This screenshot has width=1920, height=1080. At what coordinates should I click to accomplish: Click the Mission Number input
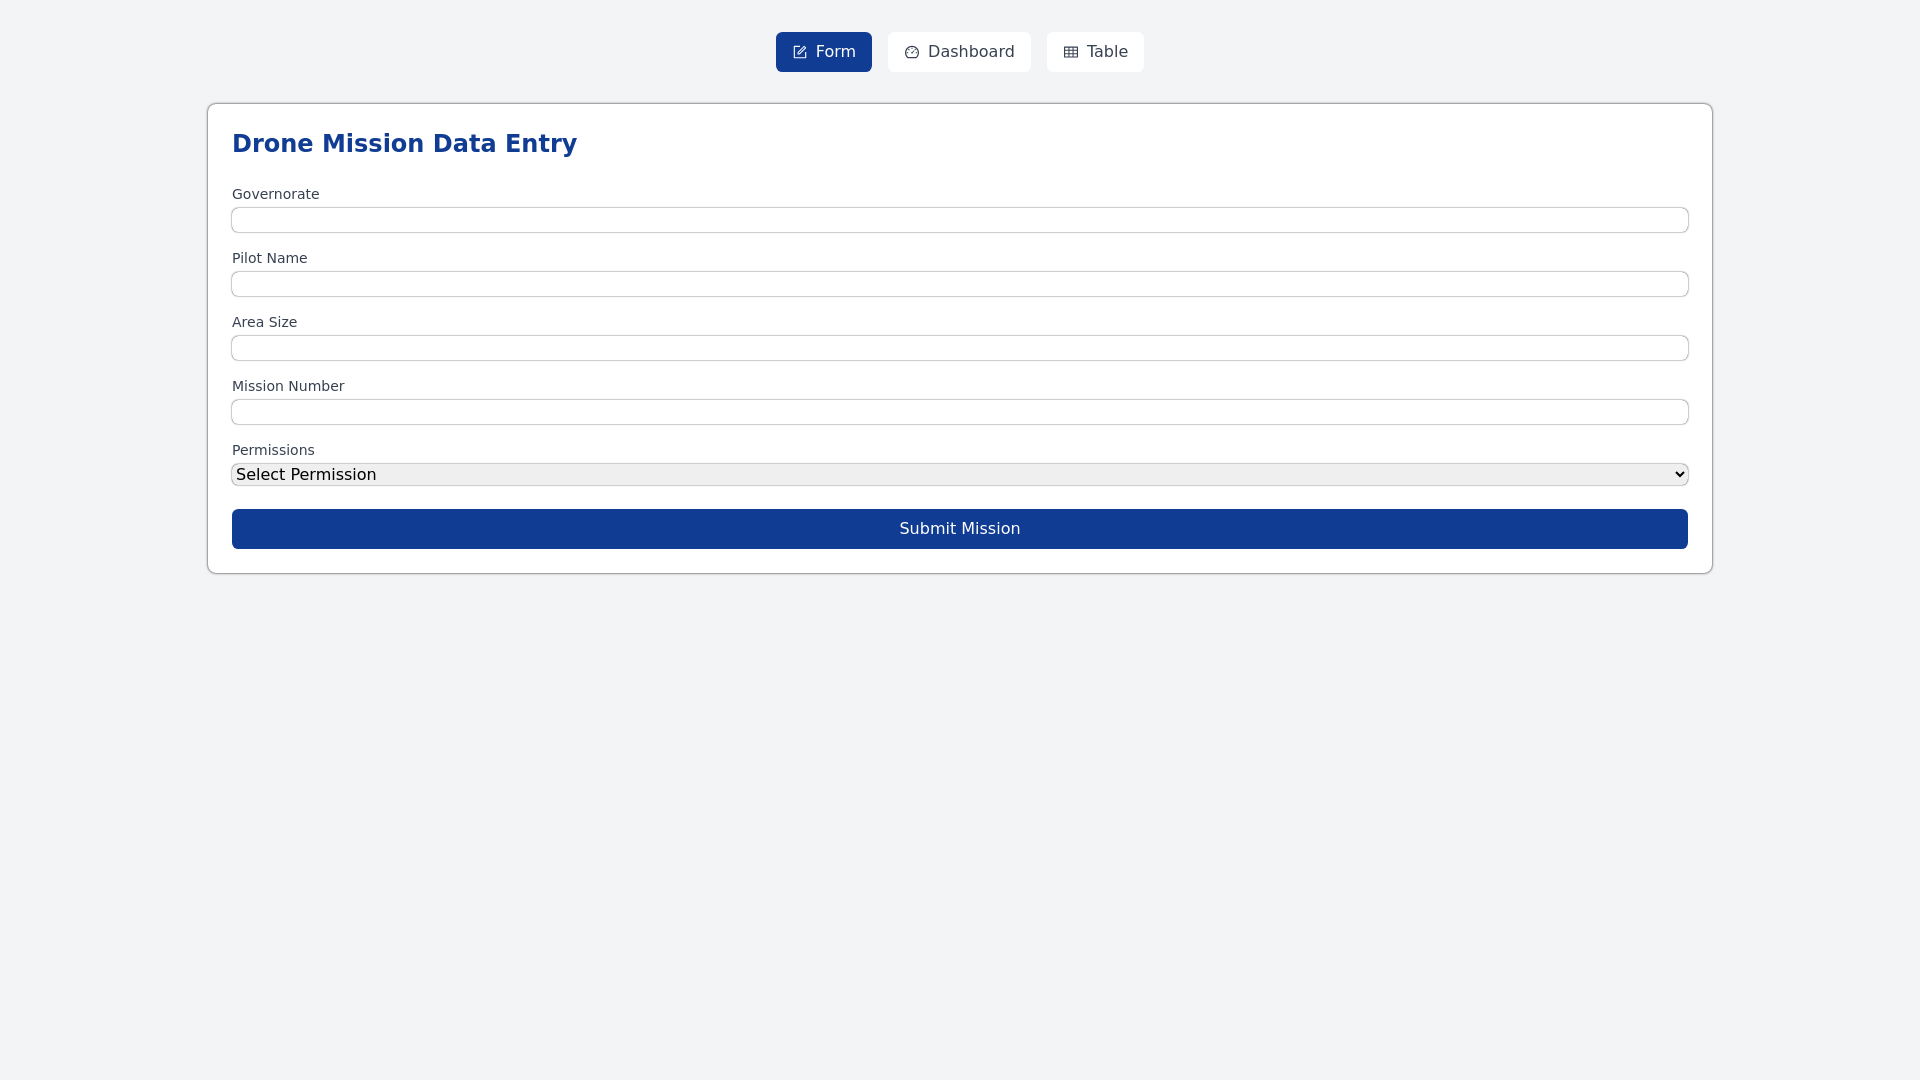pyautogui.click(x=959, y=412)
